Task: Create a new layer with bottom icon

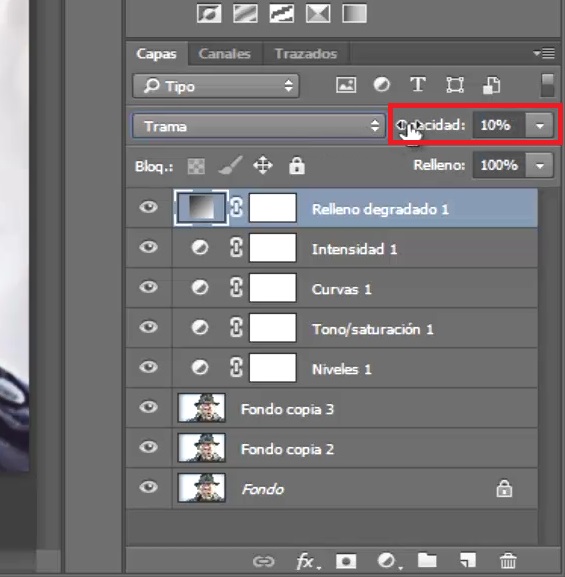Action: [x=468, y=561]
